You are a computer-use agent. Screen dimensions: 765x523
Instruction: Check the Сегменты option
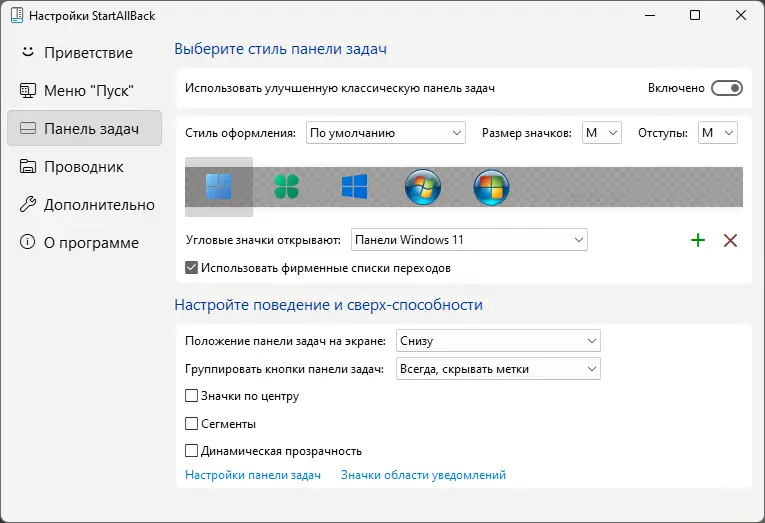click(x=191, y=423)
